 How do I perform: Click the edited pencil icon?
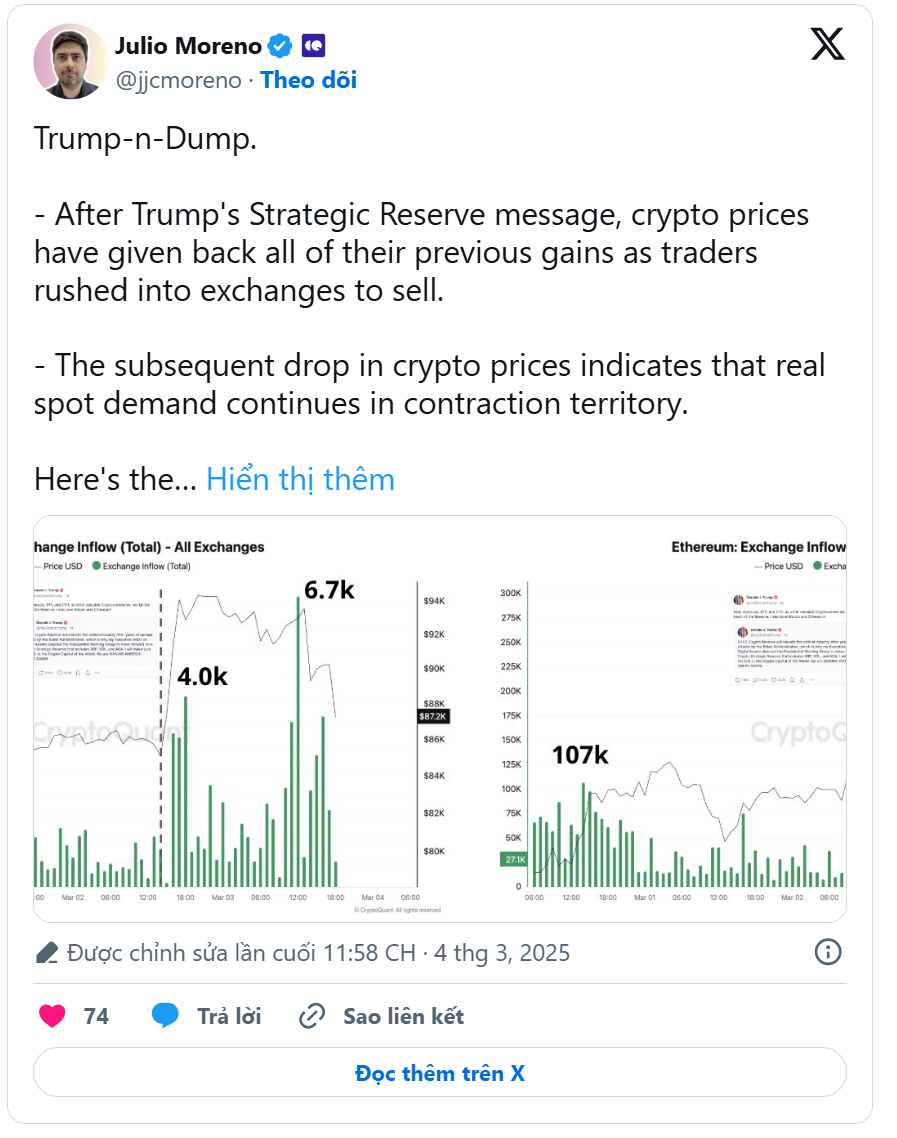click(x=46, y=952)
